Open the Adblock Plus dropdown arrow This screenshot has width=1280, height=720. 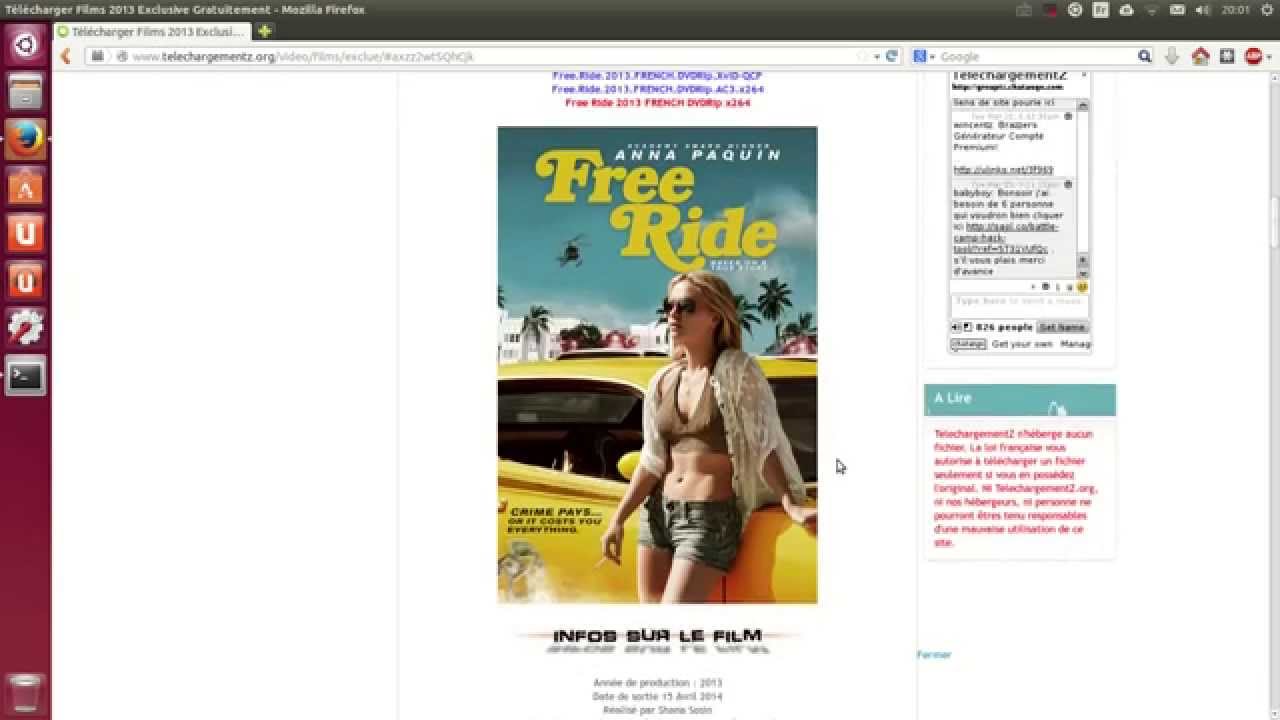(x=1268, y=57)
